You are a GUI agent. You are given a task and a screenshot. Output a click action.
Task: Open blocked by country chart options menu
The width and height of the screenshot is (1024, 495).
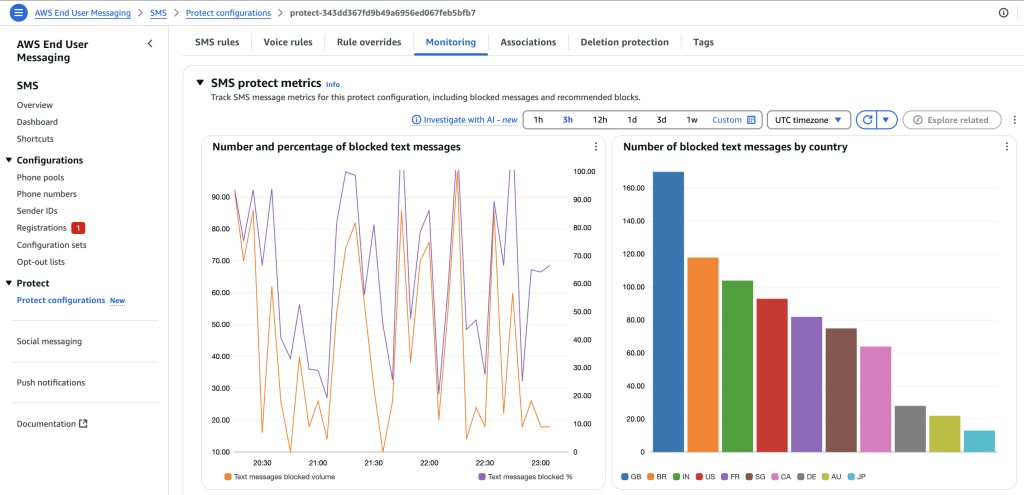click(1006, 147)
